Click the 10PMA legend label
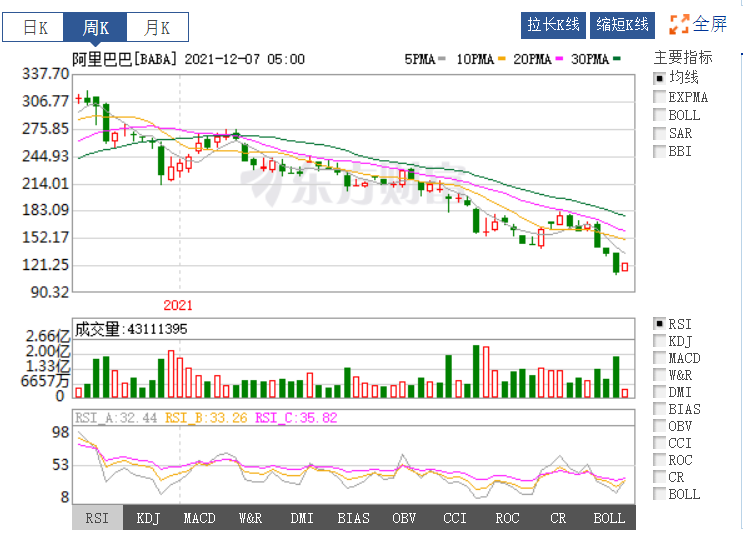Image resolution: width=743 pixels, height=548 pixels. pos(475,59)
